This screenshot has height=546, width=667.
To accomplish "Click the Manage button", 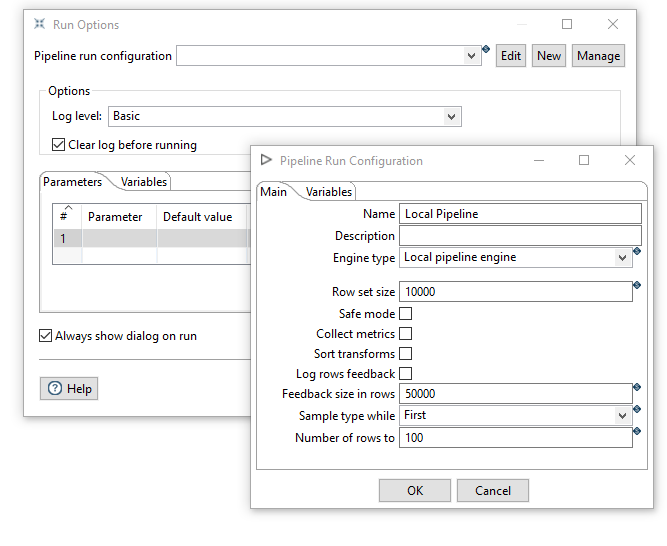I will pos(598,56).
